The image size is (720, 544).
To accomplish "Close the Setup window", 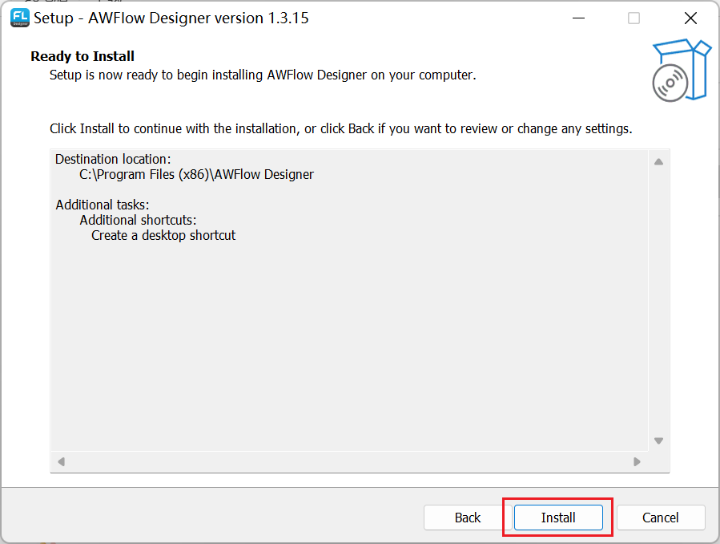I will 691,18.
